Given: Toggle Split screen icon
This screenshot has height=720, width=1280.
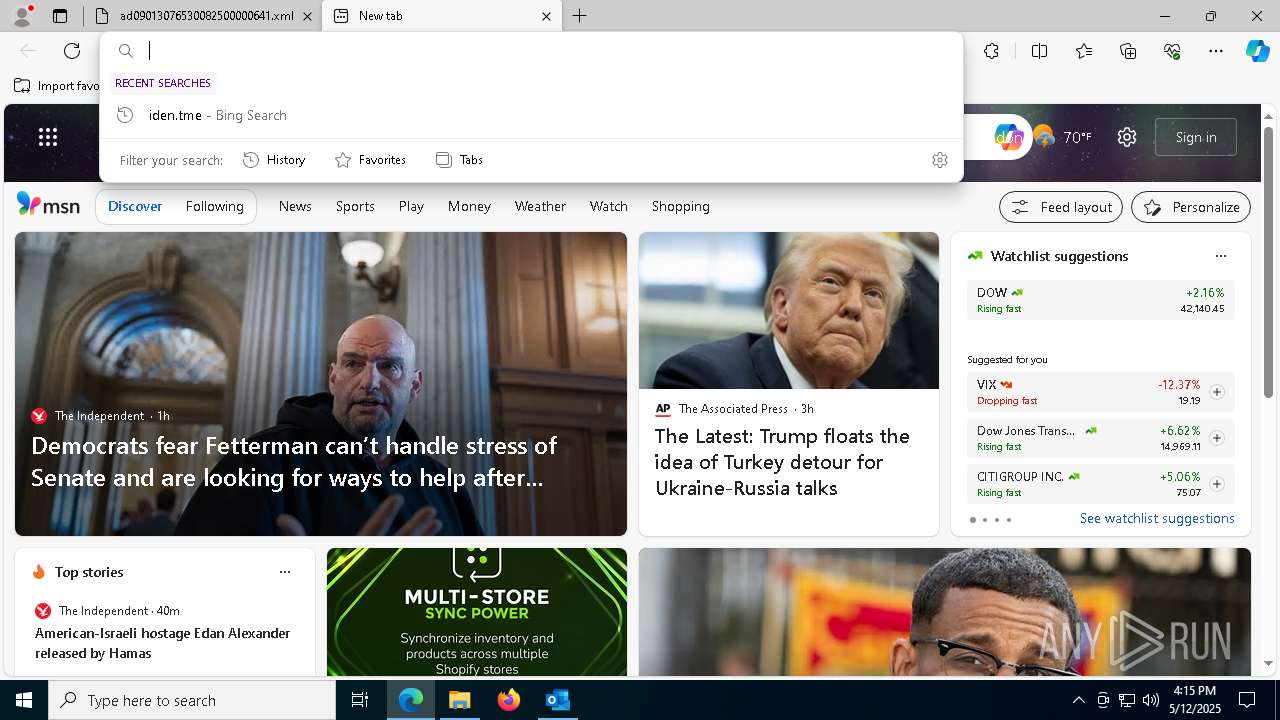Looking at the screenshot, I should point(1039,51).
